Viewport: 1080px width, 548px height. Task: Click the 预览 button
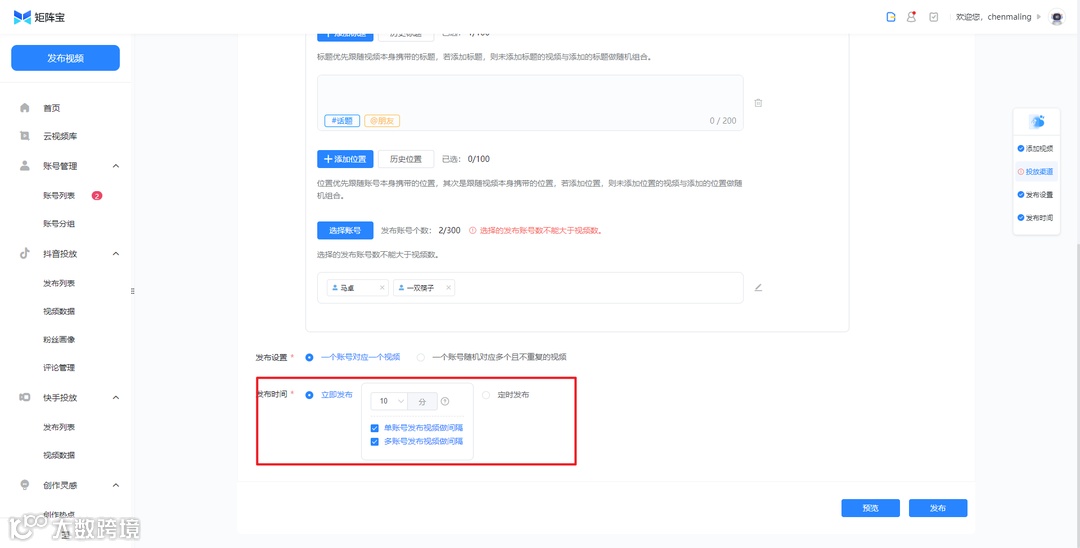pos(871,508)
